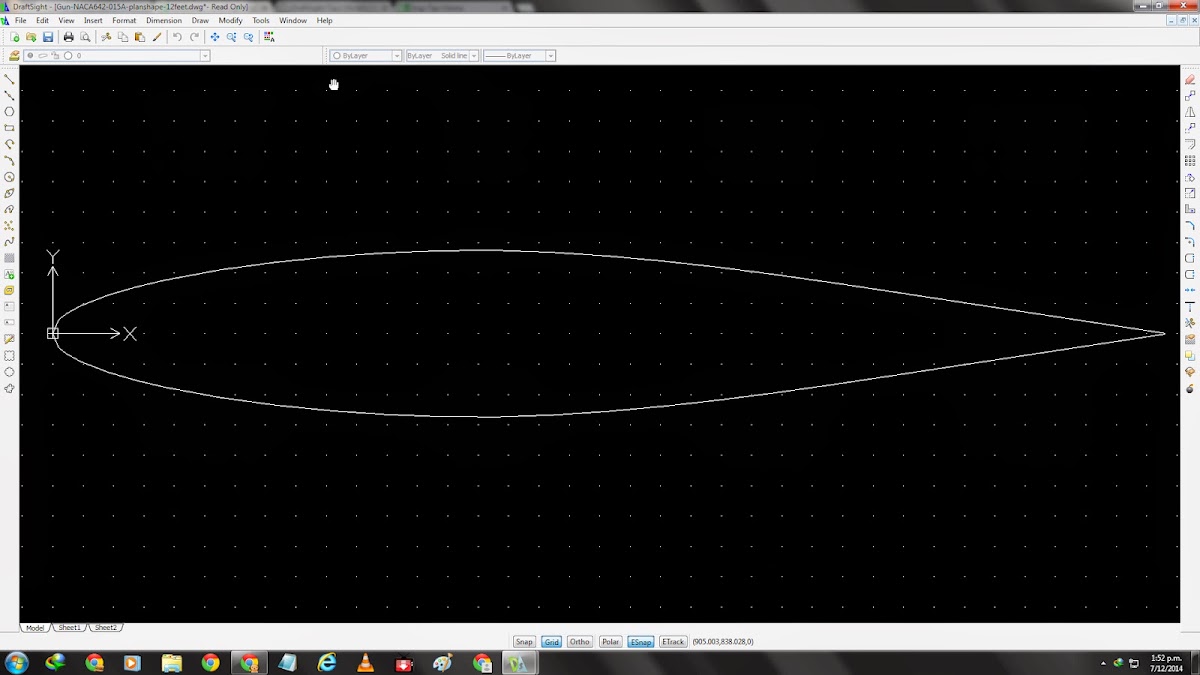Select the Hatch fill tool
The image size is (1200, 675).
click(10, 258)
